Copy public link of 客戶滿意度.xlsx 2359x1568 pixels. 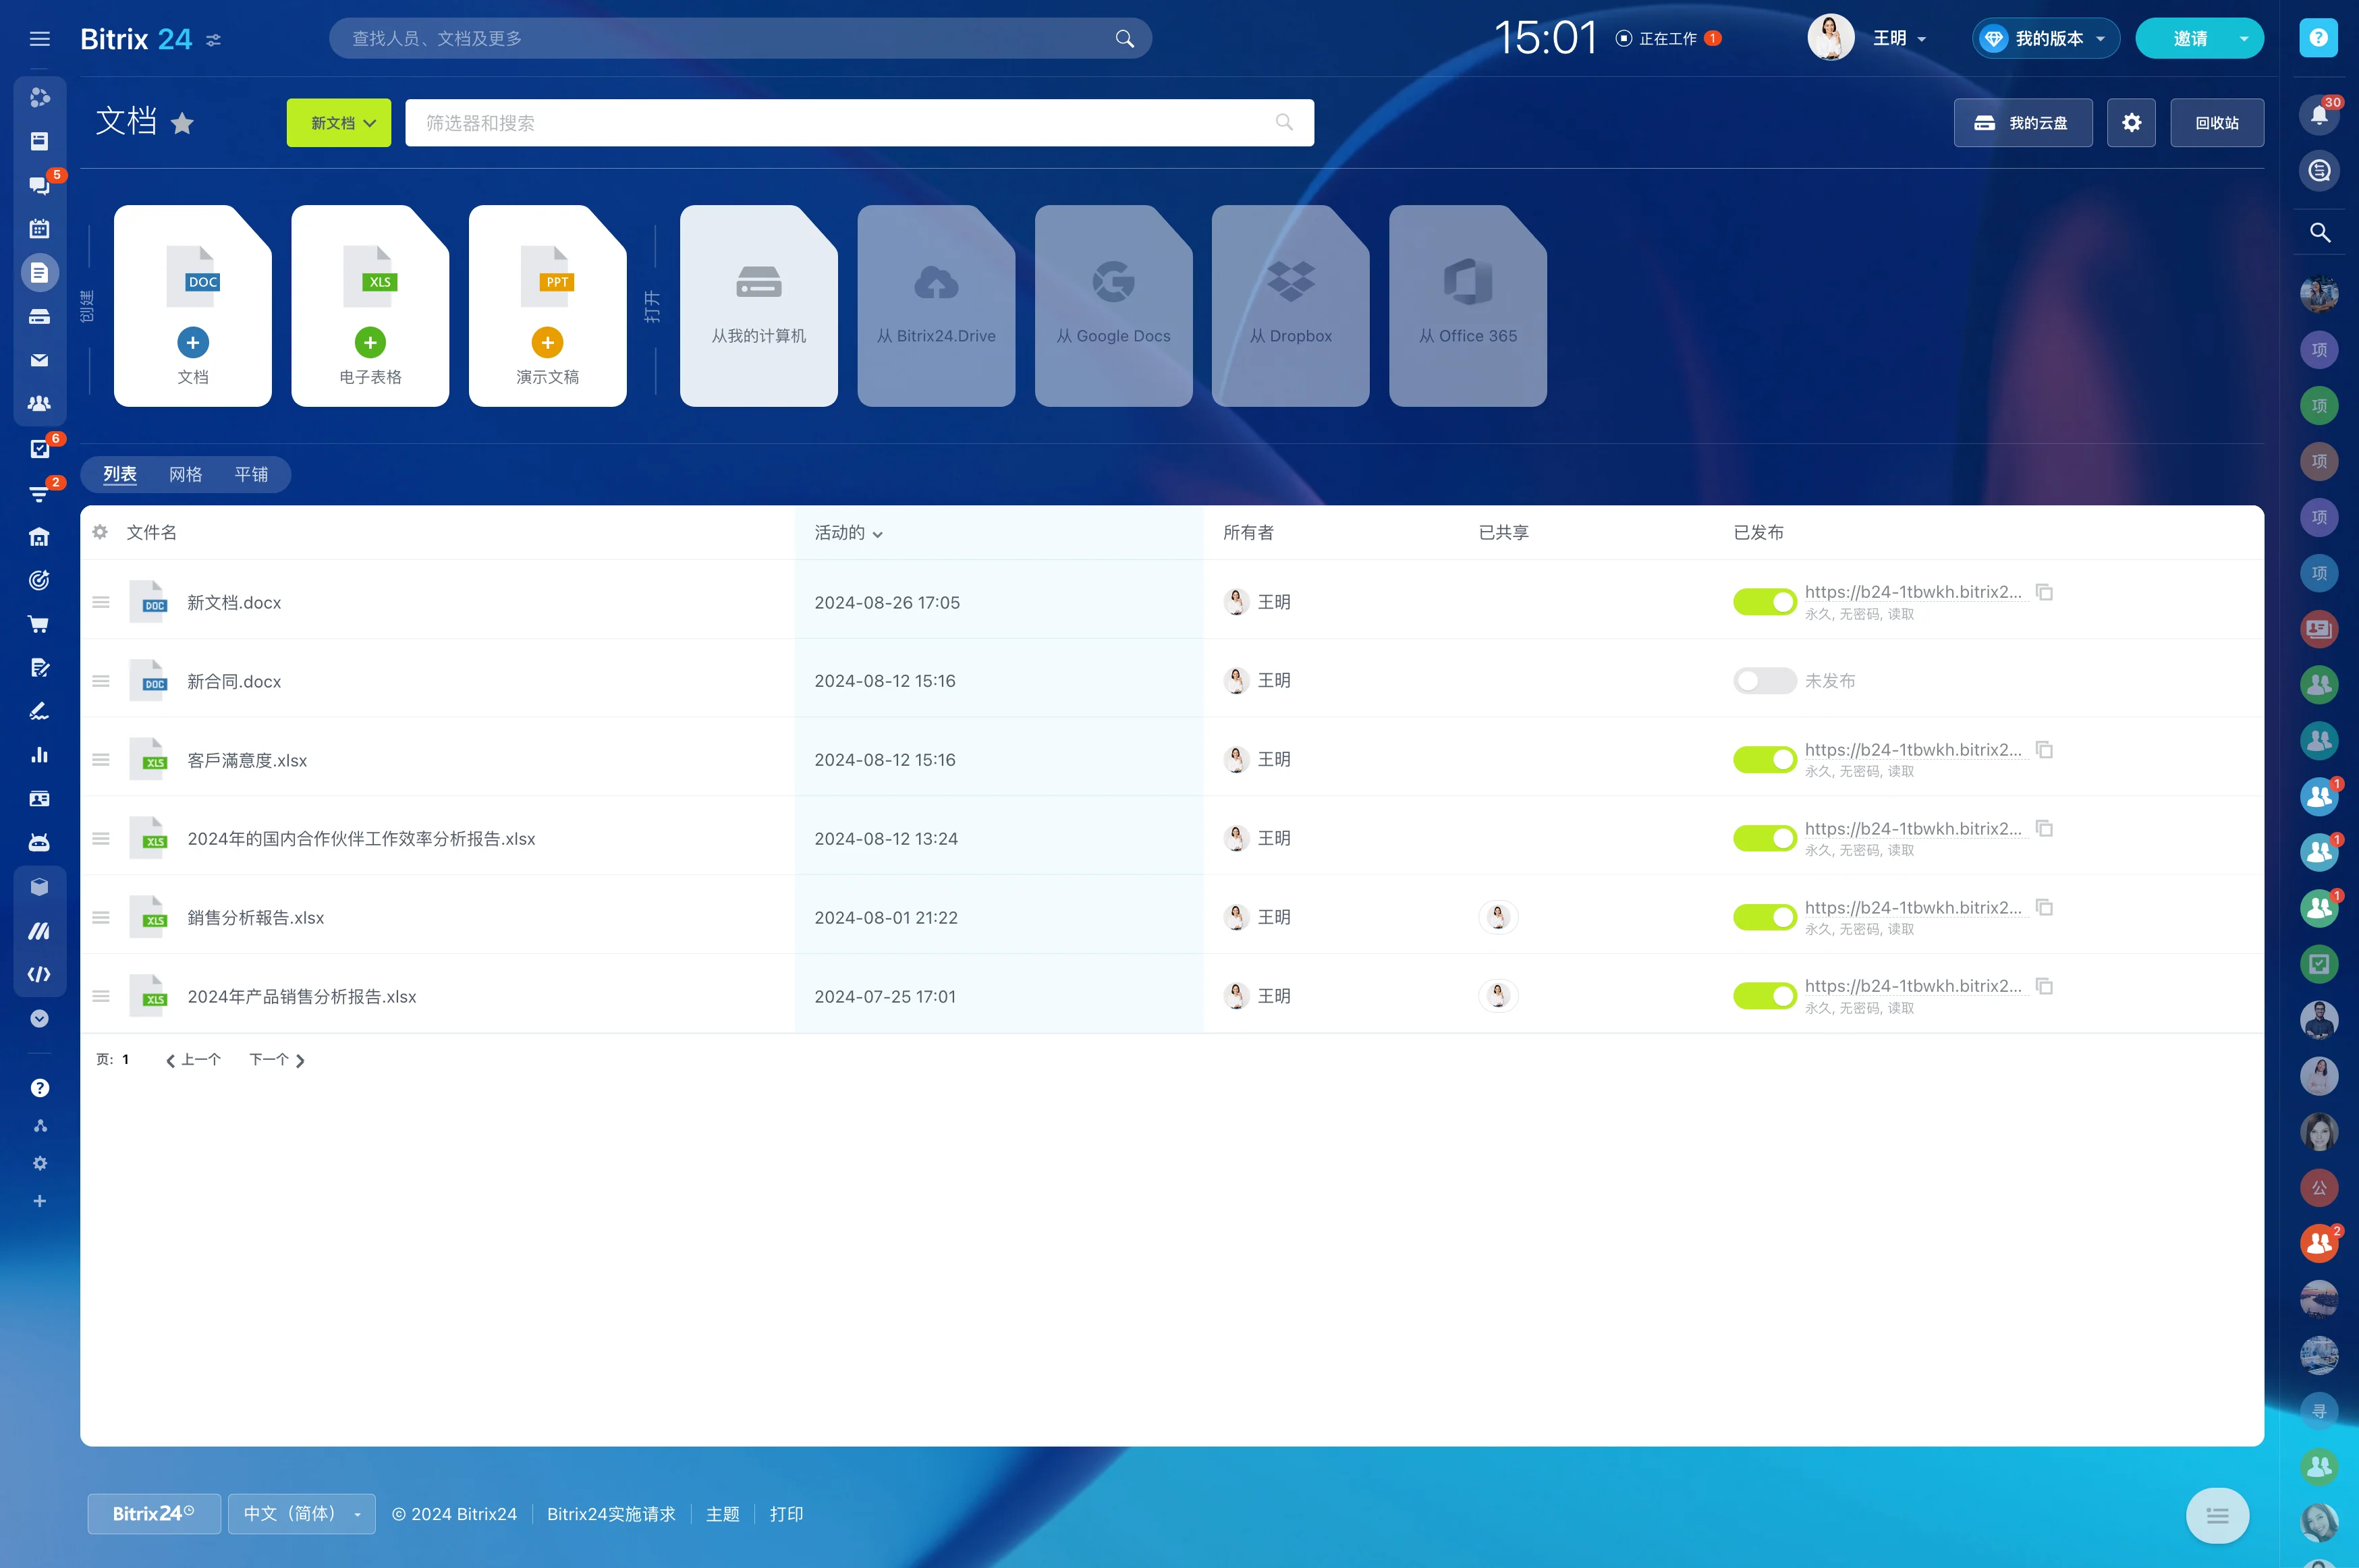point(2045,750)
